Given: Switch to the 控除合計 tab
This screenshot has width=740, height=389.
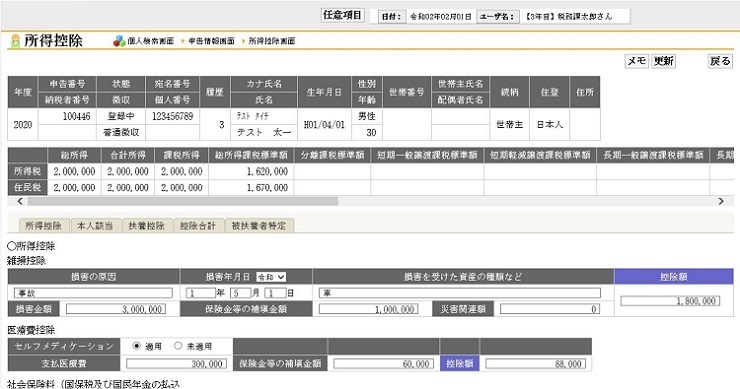Looking at the screenshot, I should point(198,226).
